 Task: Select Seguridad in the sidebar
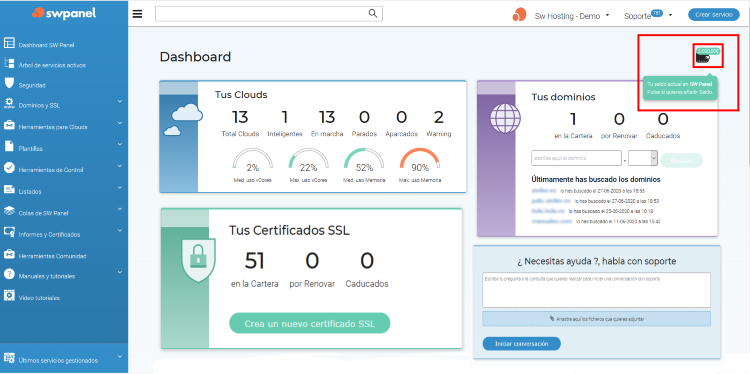point(32,86)
